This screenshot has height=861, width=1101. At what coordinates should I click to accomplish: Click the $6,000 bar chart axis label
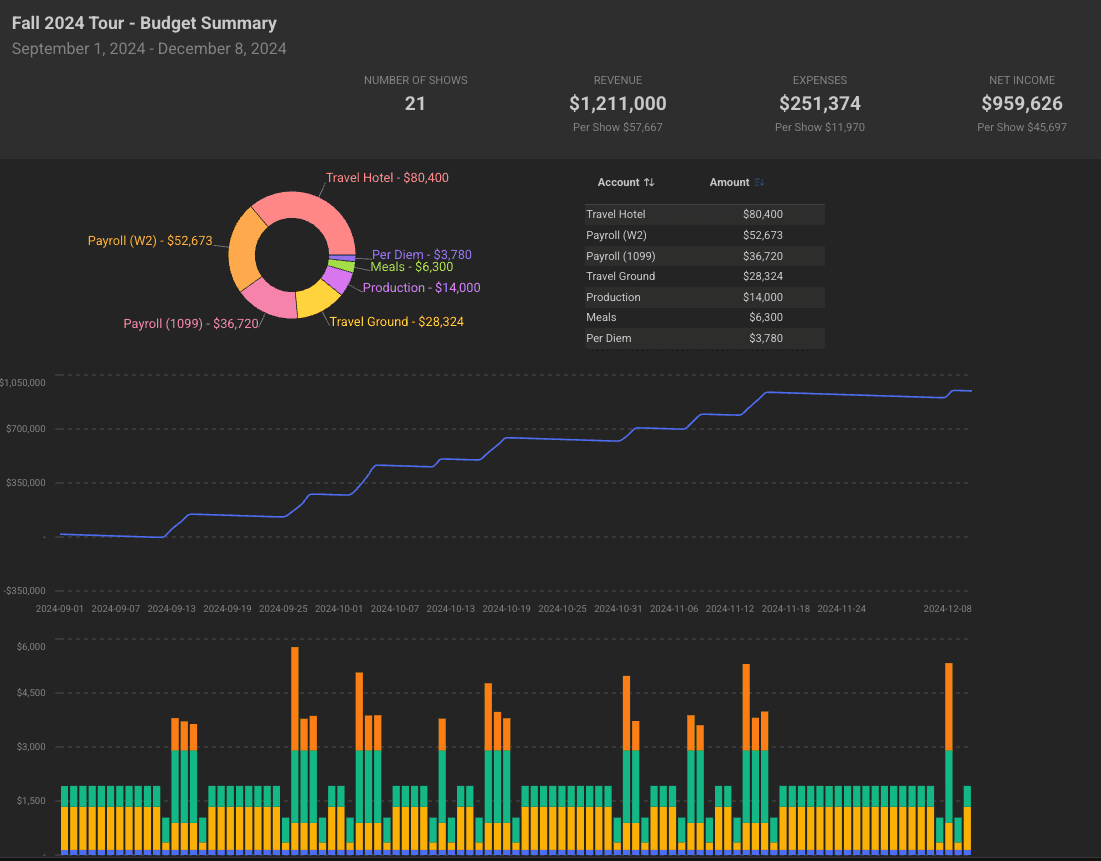(31, 647)
